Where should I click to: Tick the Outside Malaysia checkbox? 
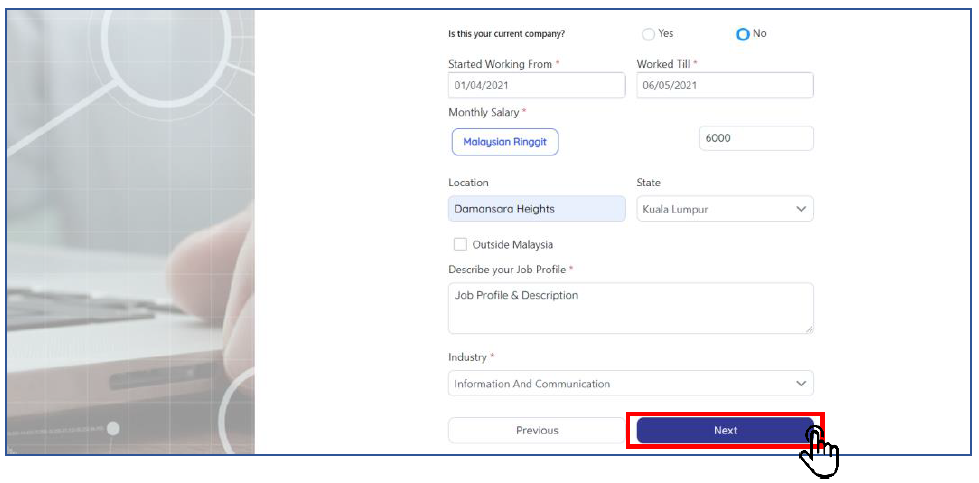(x=460, y=245)
